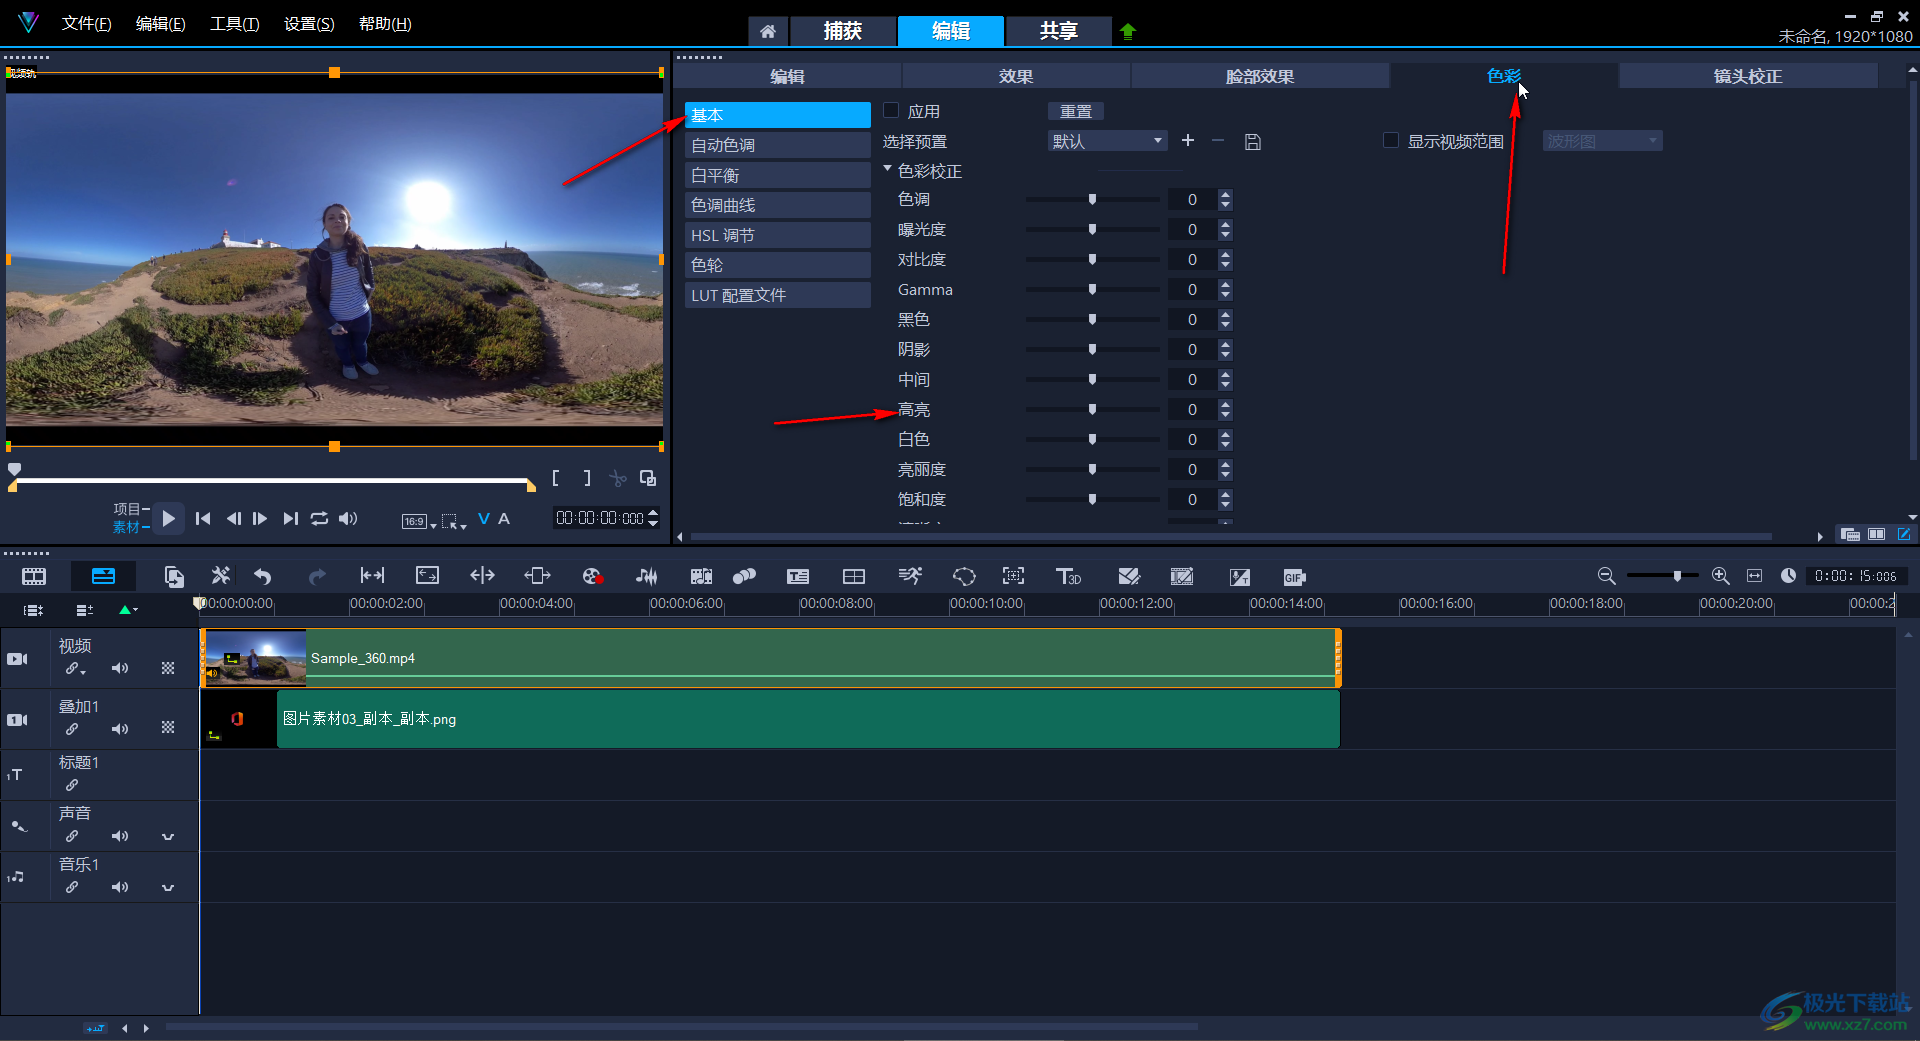The width and height of the screenshot is (1920, 1041).
Task: Set mark-in bracket in preview
Action: [555, 478]
